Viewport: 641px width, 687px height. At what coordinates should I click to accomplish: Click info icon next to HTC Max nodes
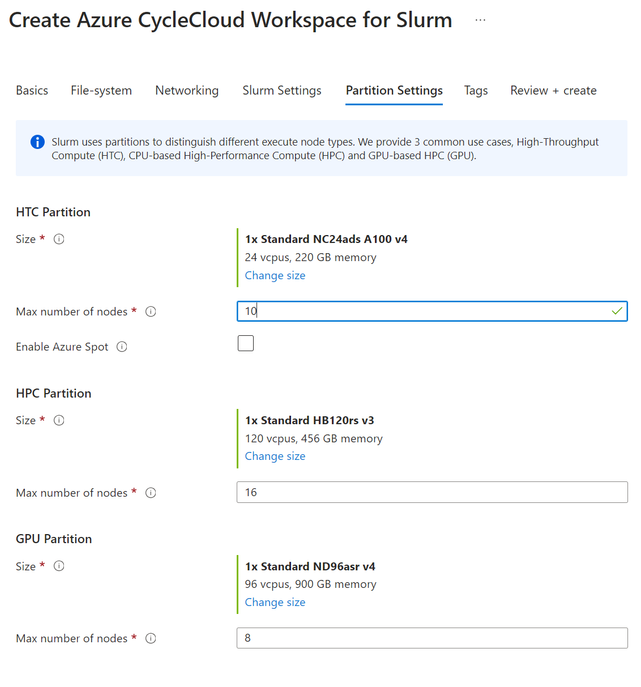coord(151,312)
